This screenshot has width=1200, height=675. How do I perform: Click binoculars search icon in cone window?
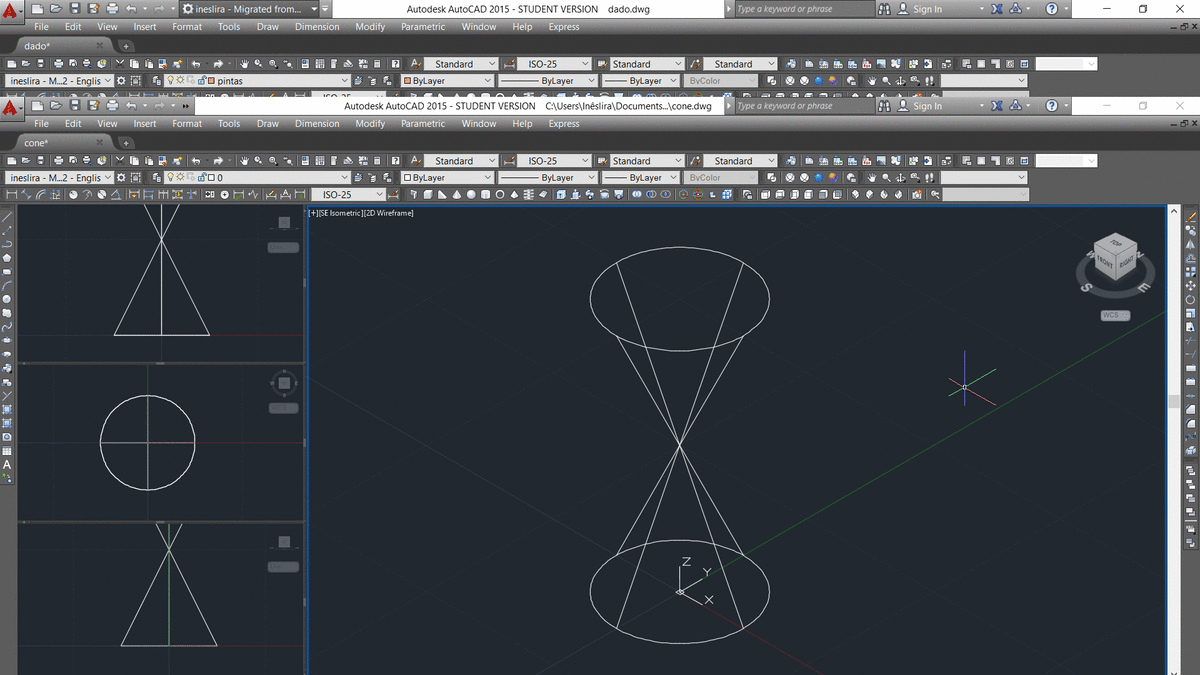point(884,106)
